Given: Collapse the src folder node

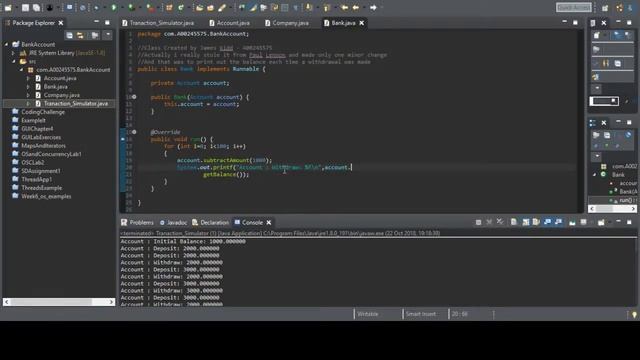Looking at the screenshot, I should [13, 61].
